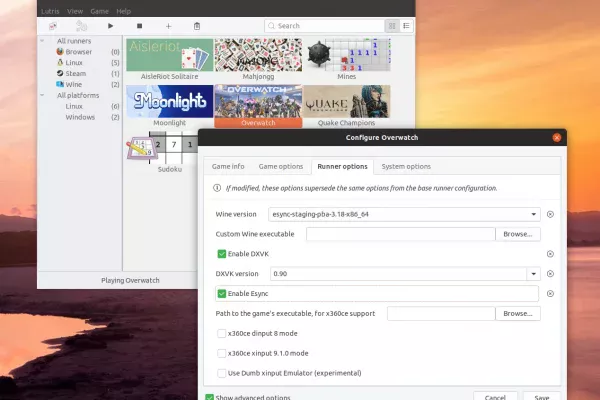Viewport: 600px width, 400px height.
Task: Switch to list view in Lutris
Action: coord(406,26)
